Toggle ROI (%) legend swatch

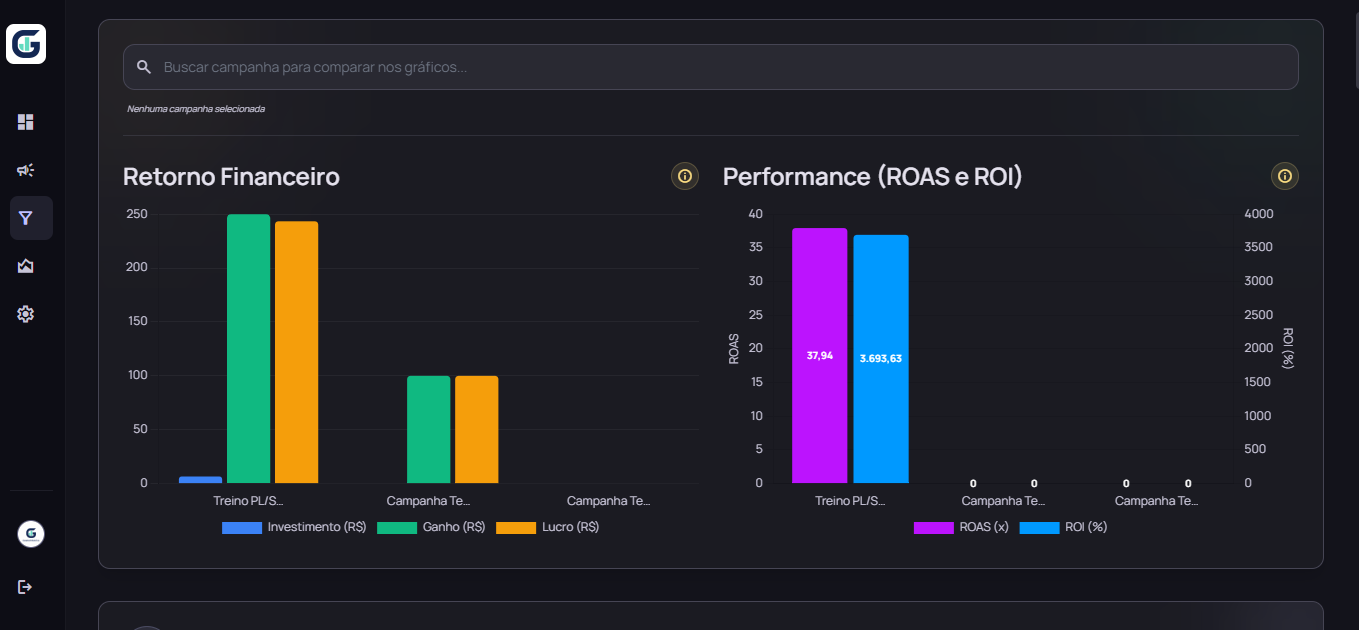(1039, 527)
